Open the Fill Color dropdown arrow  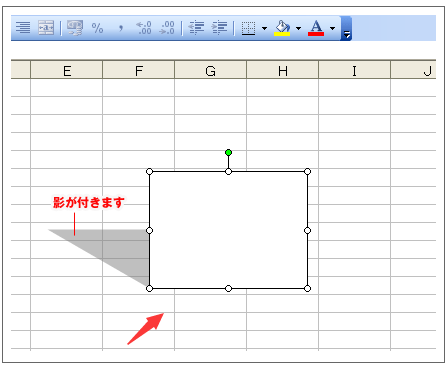point(298,29)
